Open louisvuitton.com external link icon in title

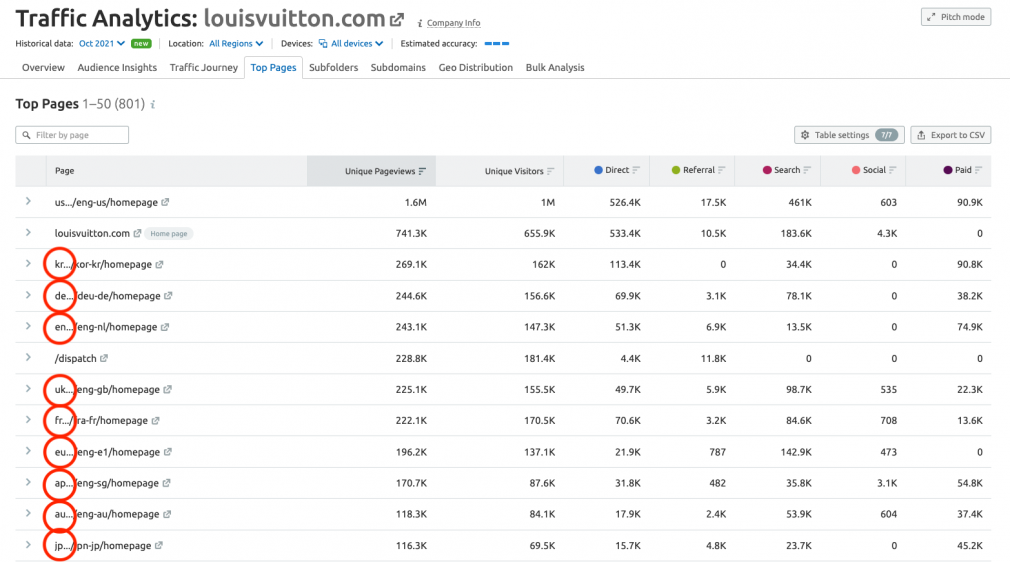[397, 20]
